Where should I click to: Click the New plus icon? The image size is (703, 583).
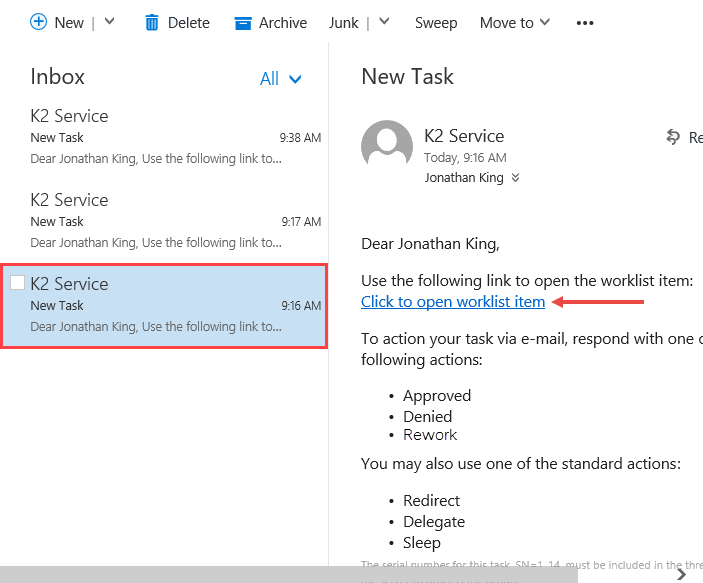(x=39, y=22)
